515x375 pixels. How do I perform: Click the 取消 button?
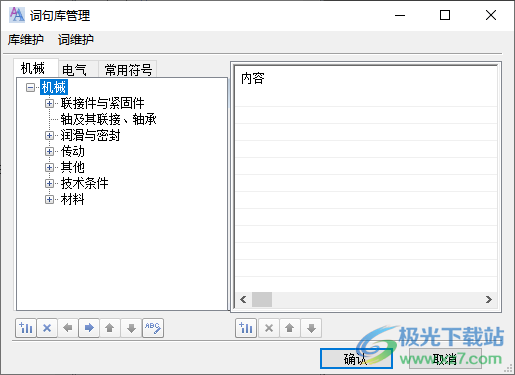click(x=445, y=359)
